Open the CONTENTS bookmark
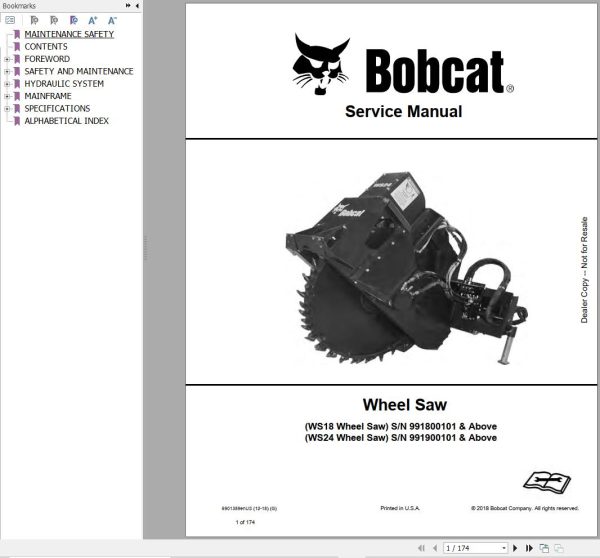This screenshot has width=600, height=558. pos(46,47)
